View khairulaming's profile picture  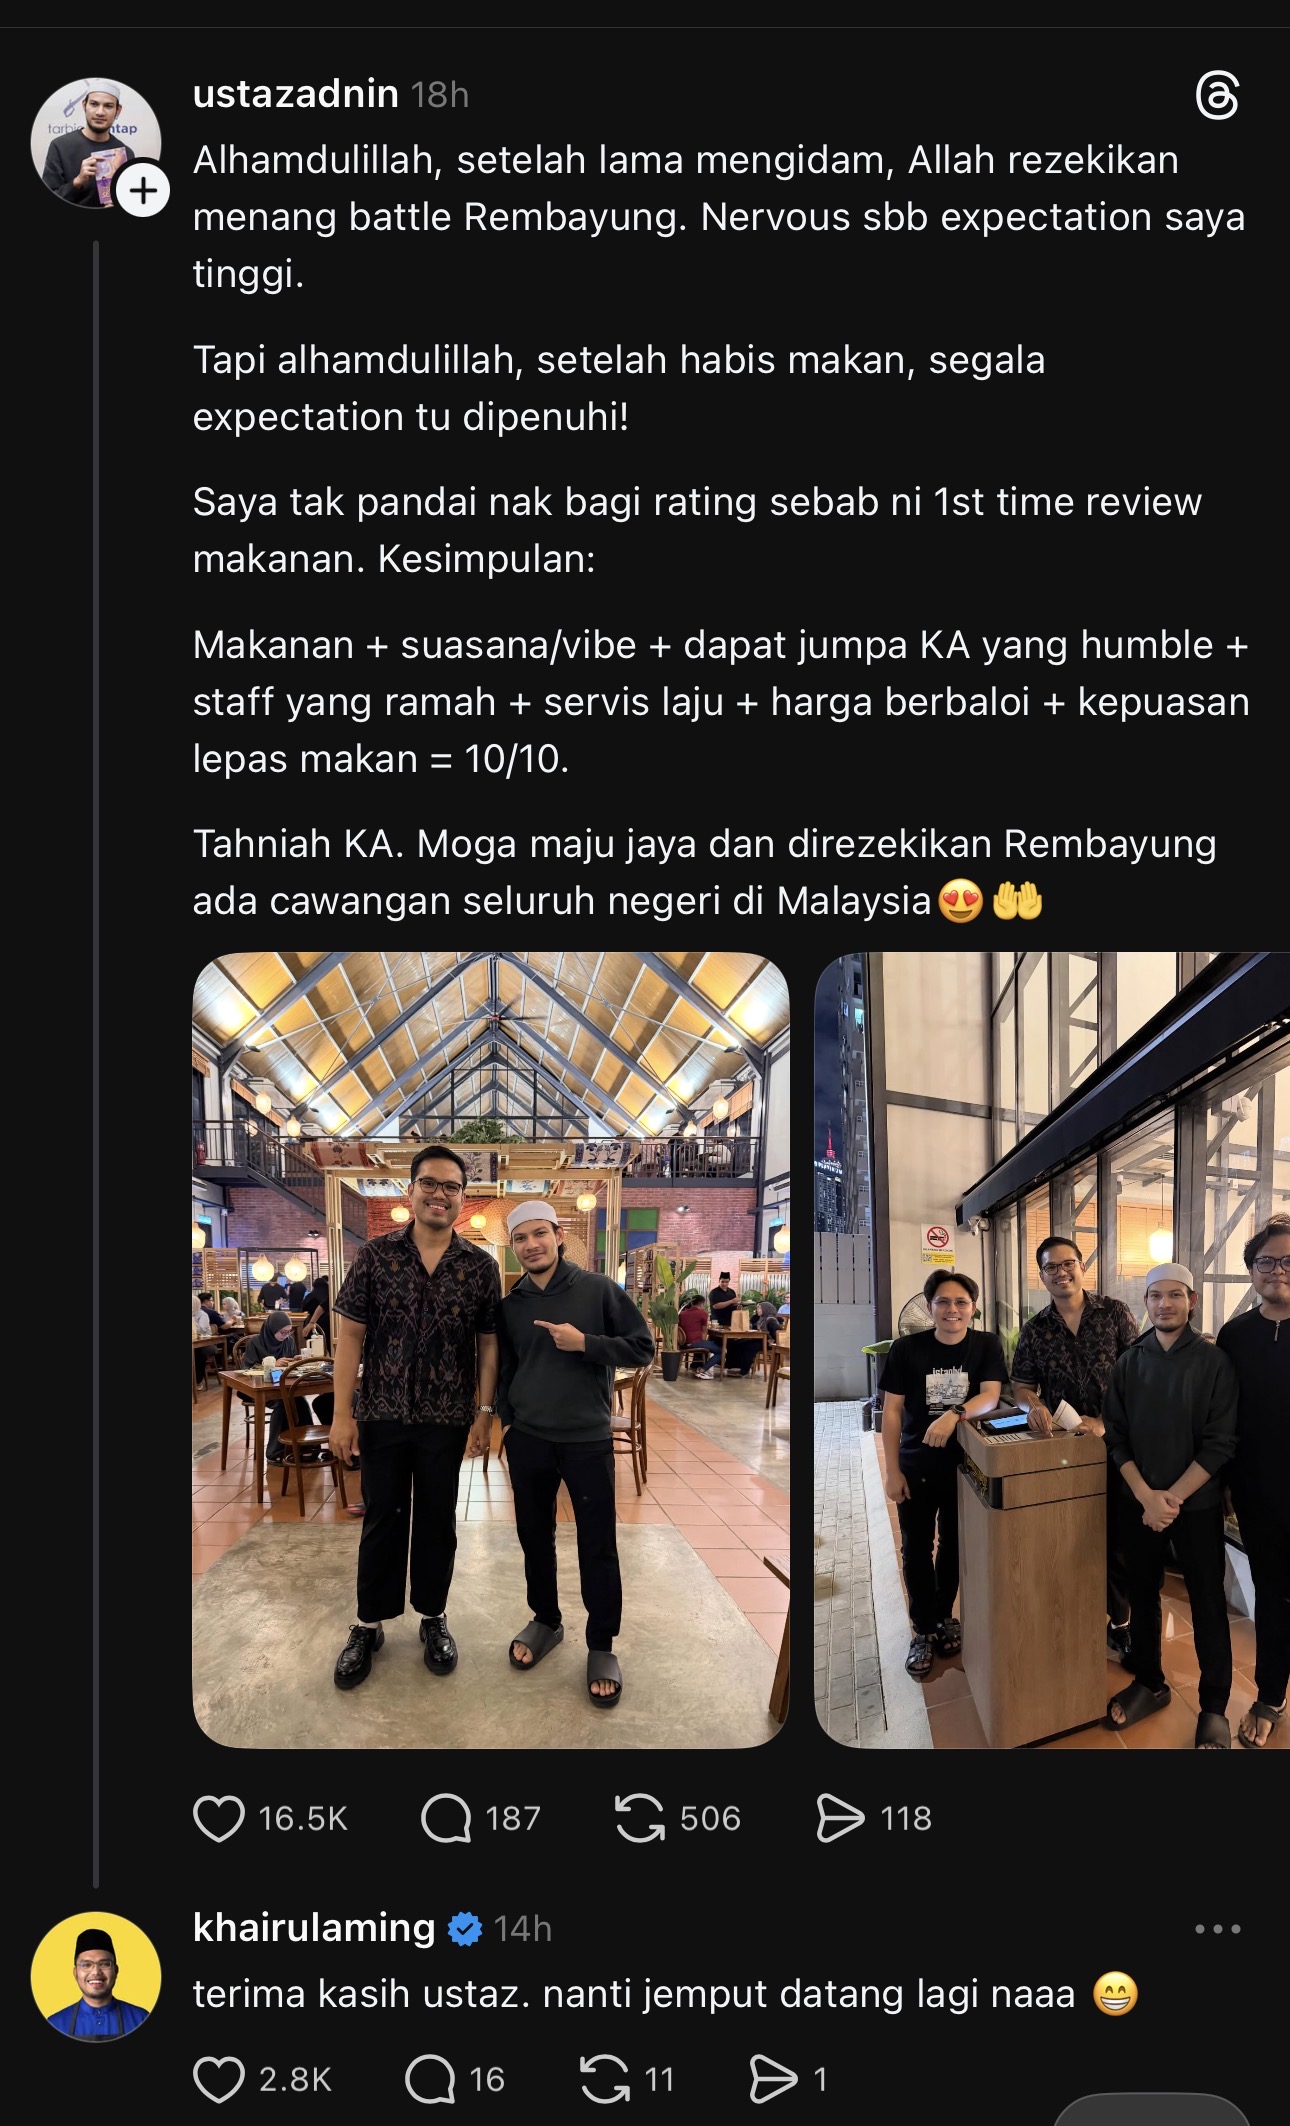tap(96, 1977)
